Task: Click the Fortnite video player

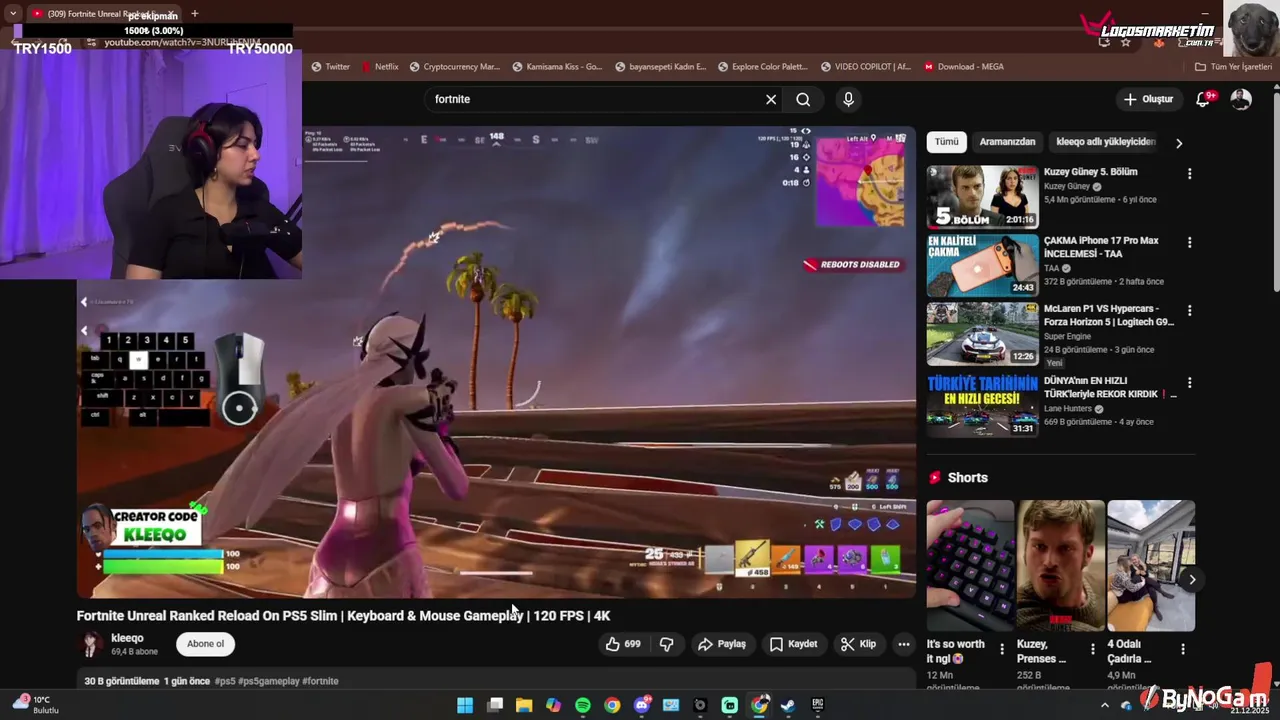Action: tap(496, 362)
